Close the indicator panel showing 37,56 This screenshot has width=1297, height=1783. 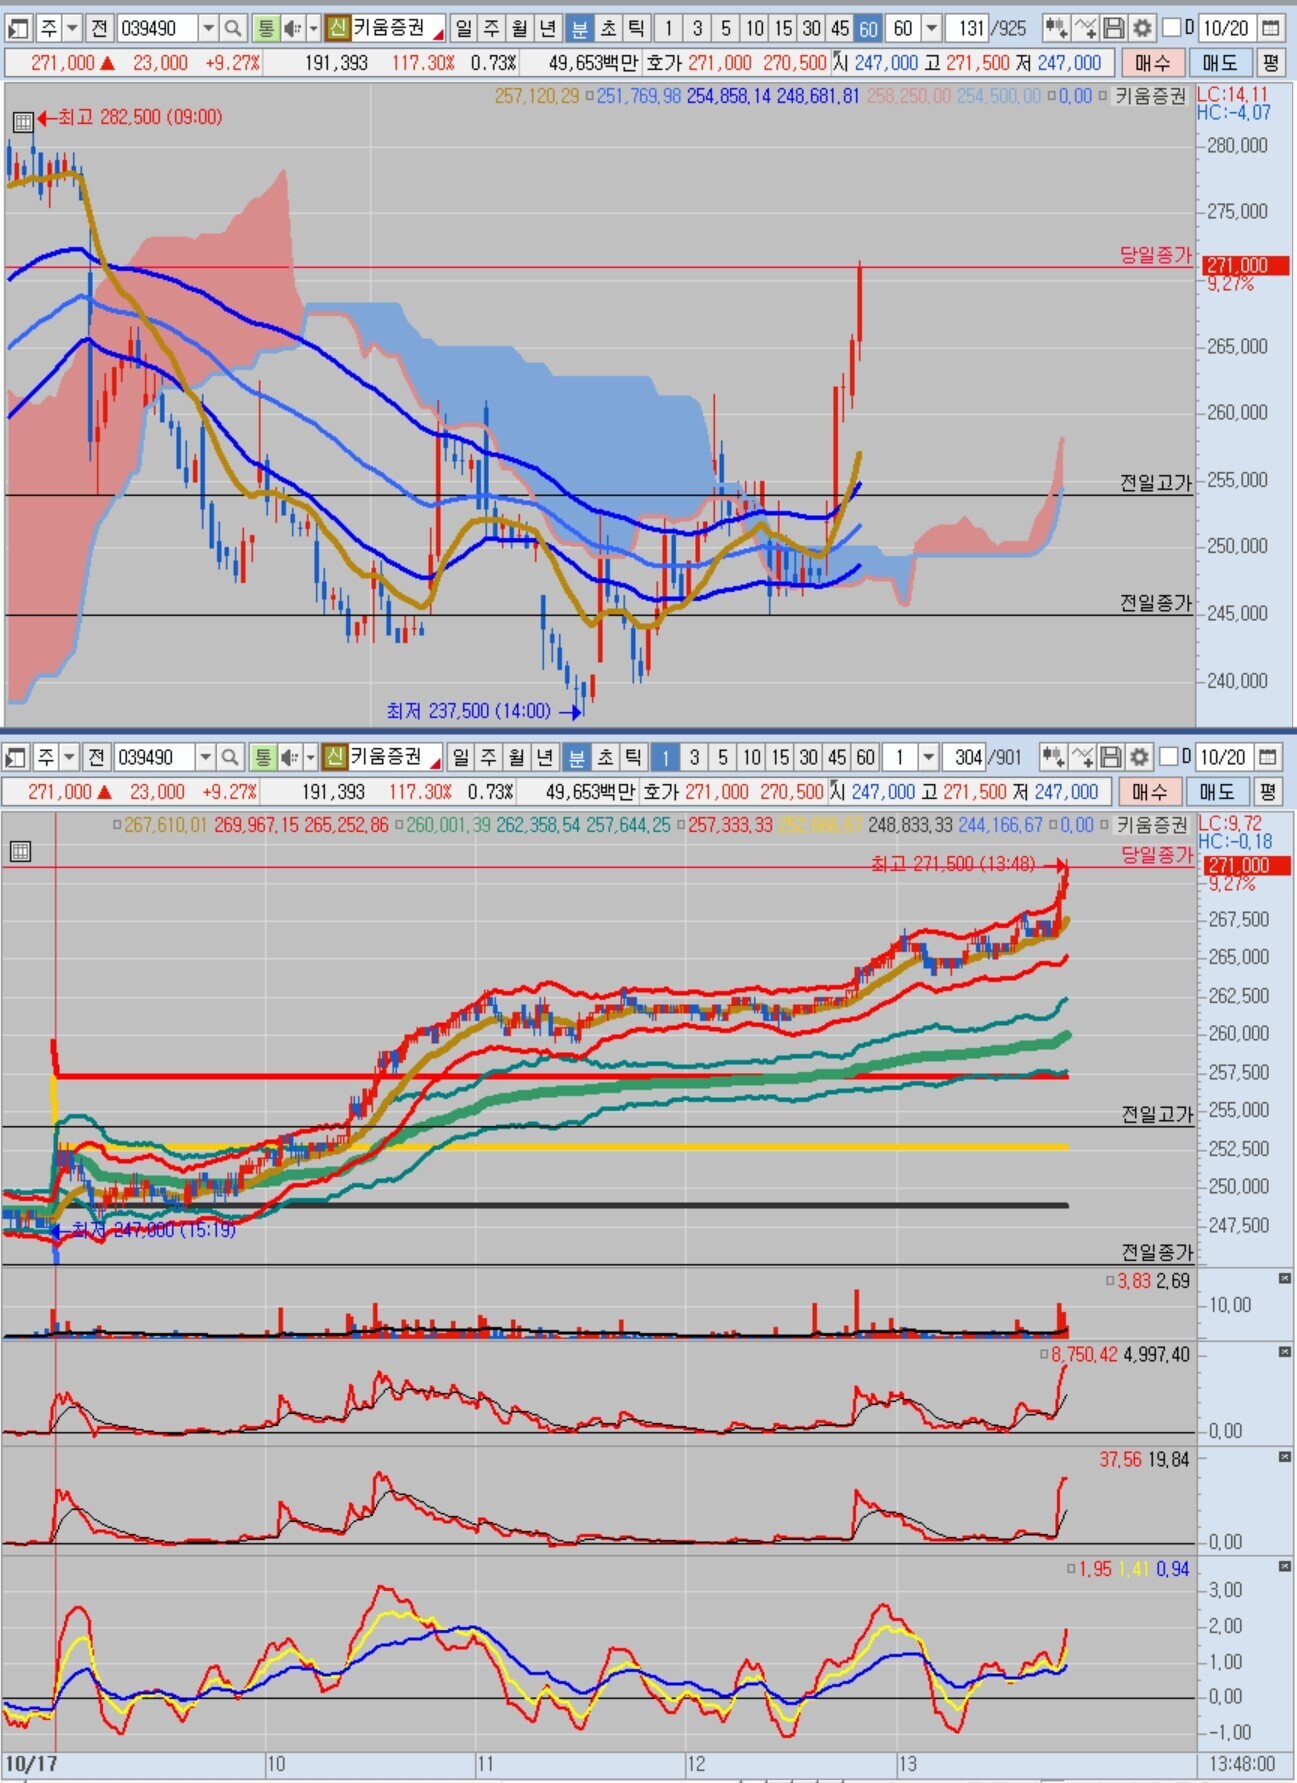[x=1285, y=1458]
